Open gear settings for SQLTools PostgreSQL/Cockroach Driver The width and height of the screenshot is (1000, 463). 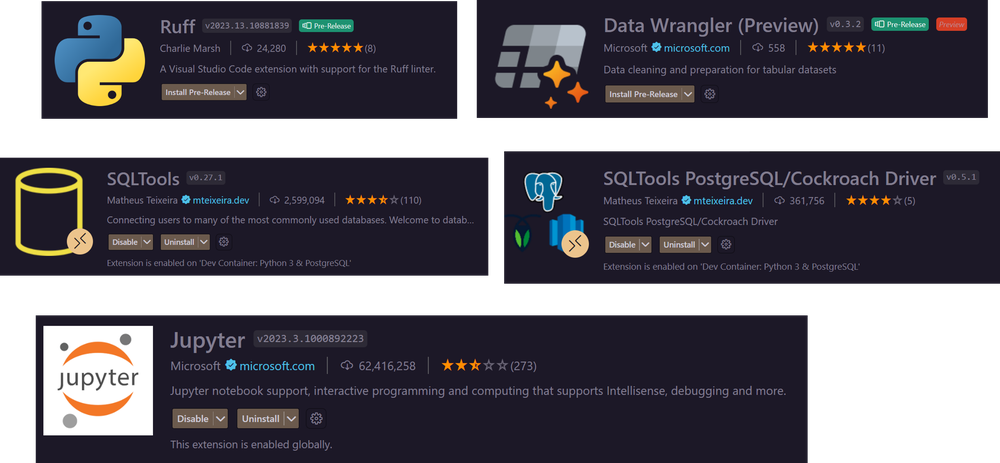[x=725, y=244]
